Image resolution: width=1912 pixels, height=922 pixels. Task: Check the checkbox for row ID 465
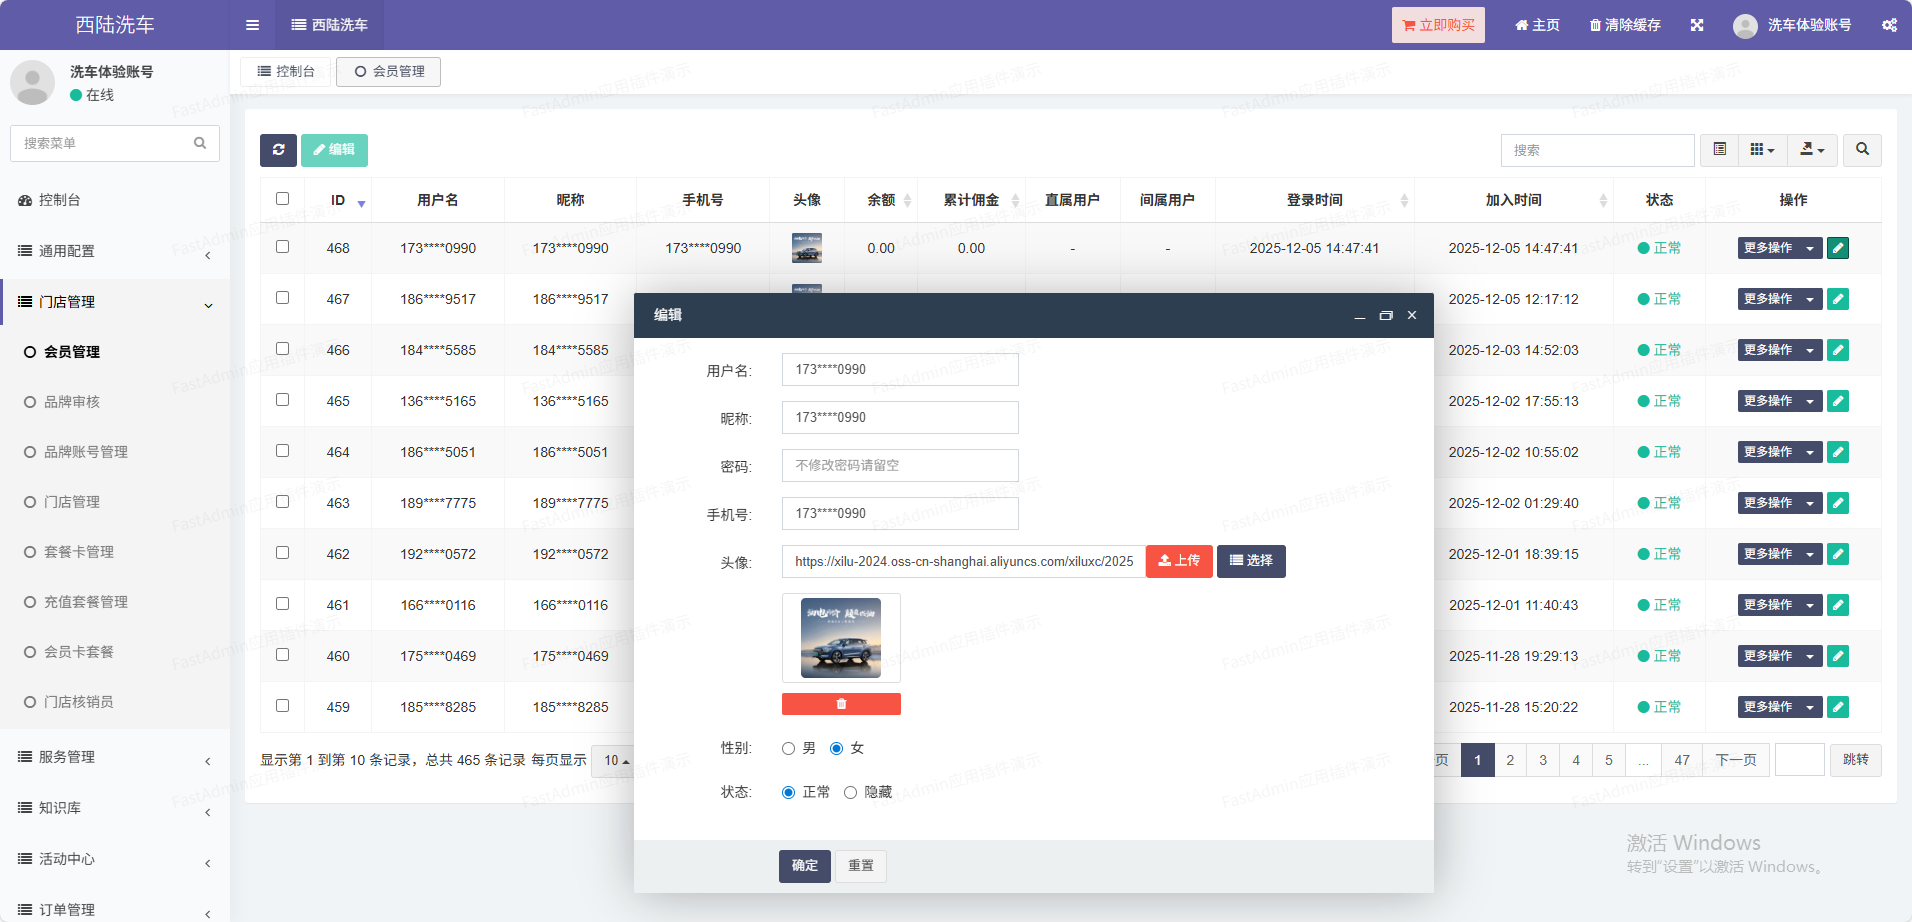pos(283,400)
